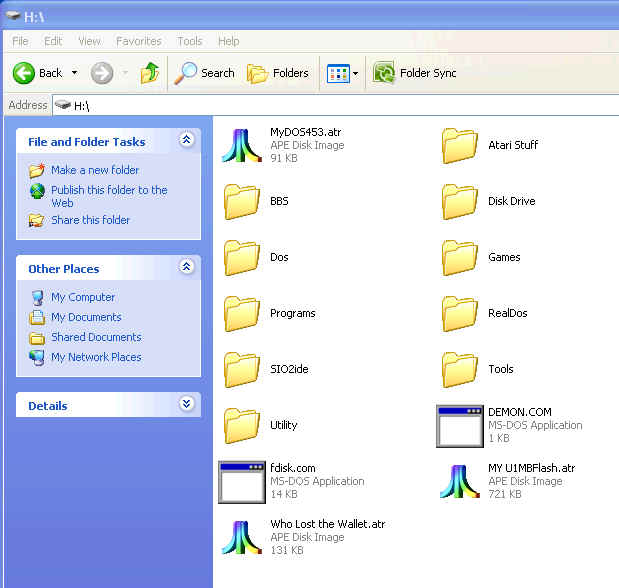Select fdisk.com application icon

click(x=242, y=482)
